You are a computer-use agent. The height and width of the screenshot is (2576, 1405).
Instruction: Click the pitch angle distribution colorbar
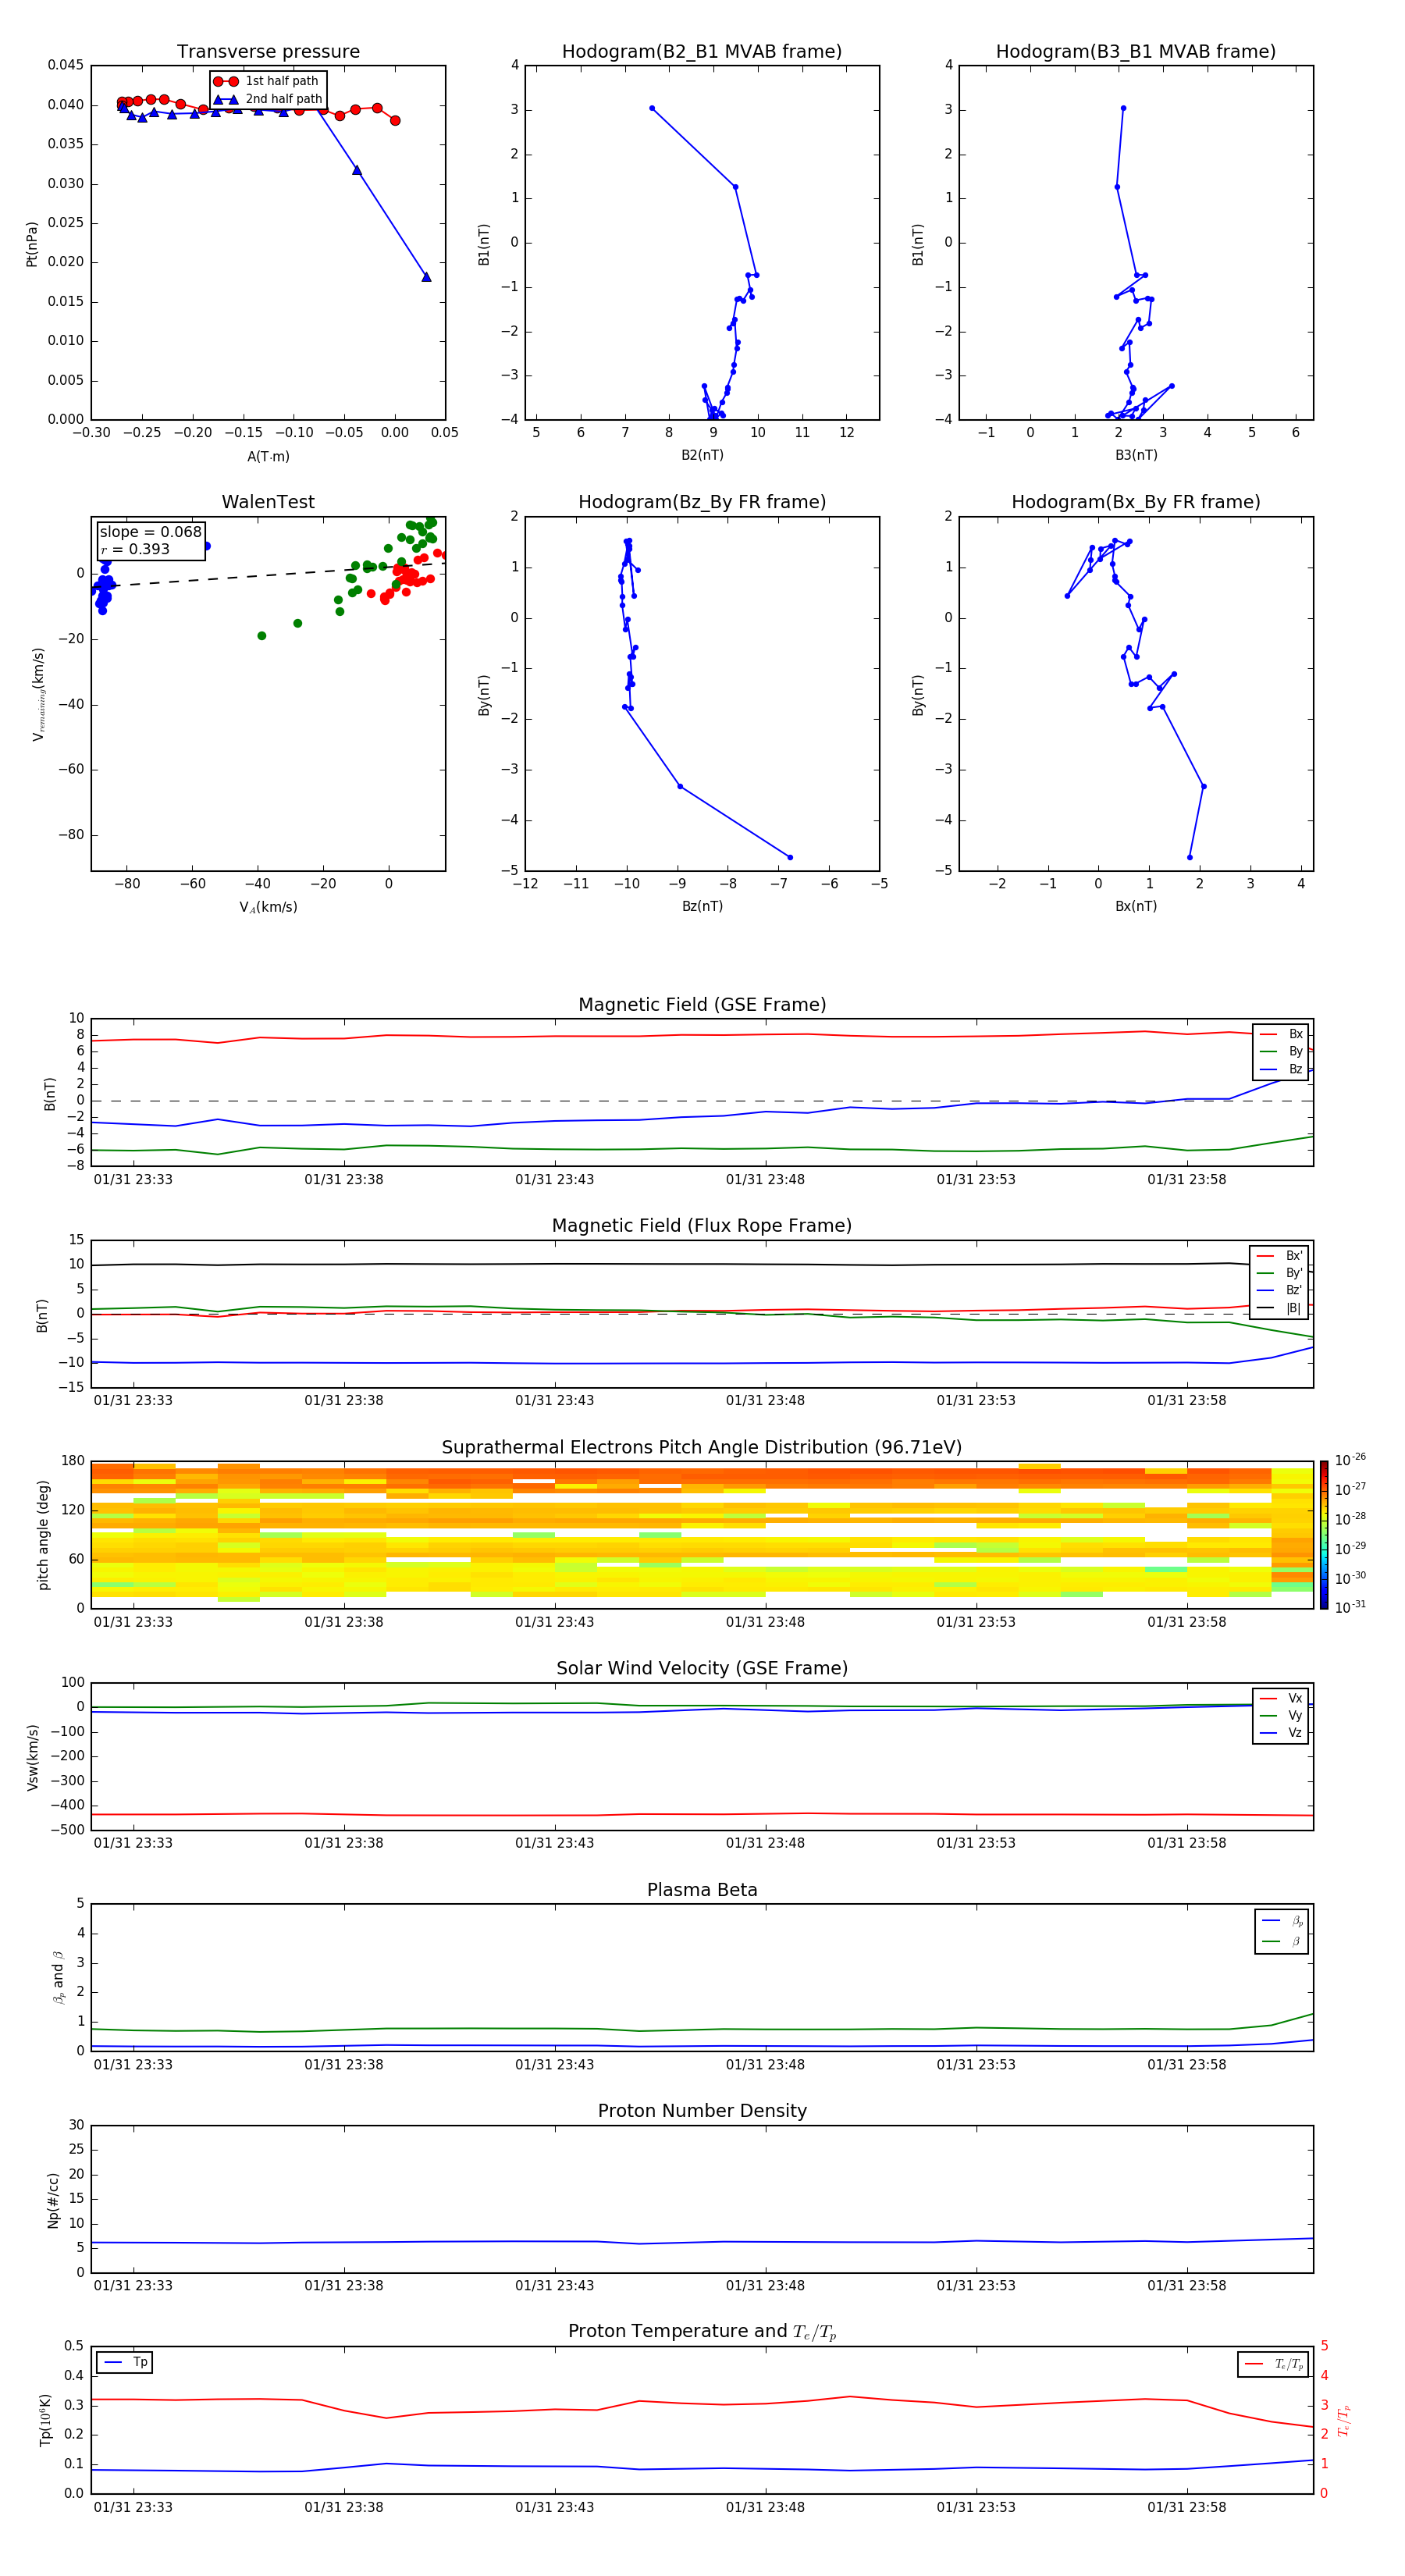coord(1324,1535)
